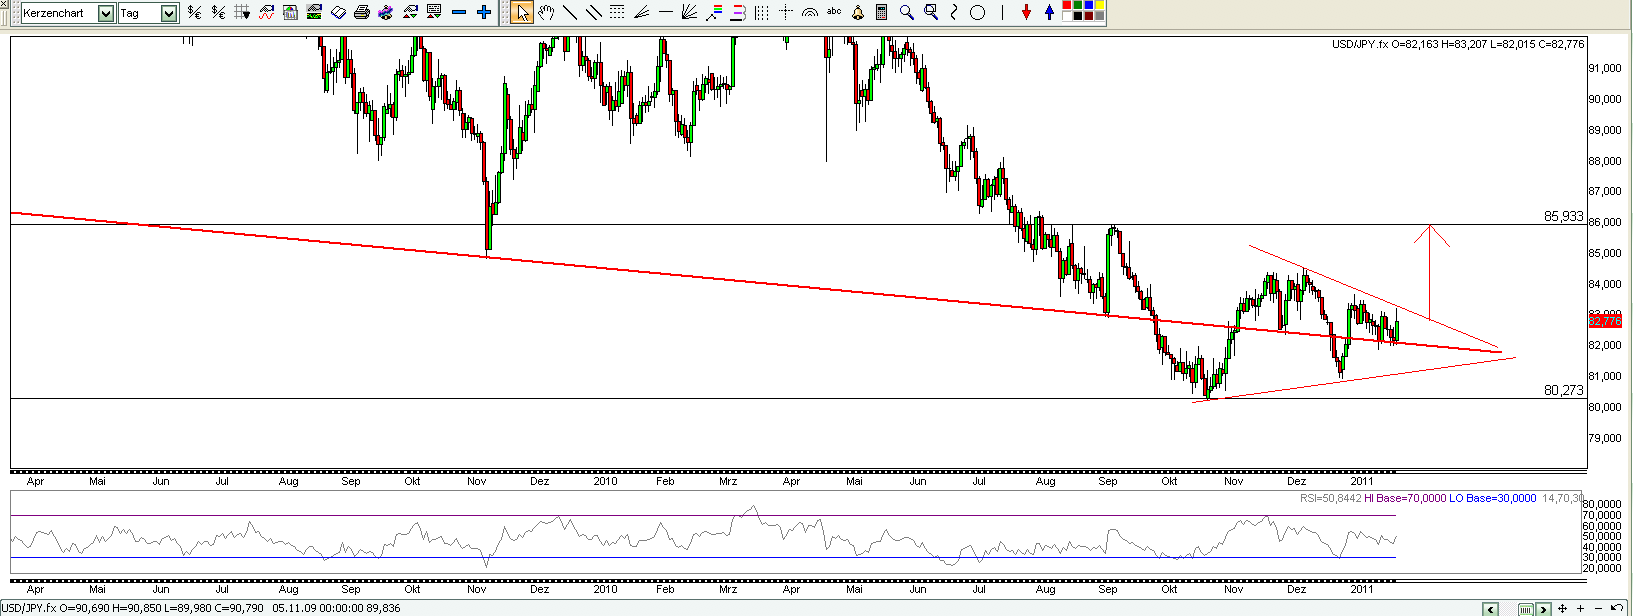
Task: Open the grid options dropdown arrow
Action: point(247,13)
